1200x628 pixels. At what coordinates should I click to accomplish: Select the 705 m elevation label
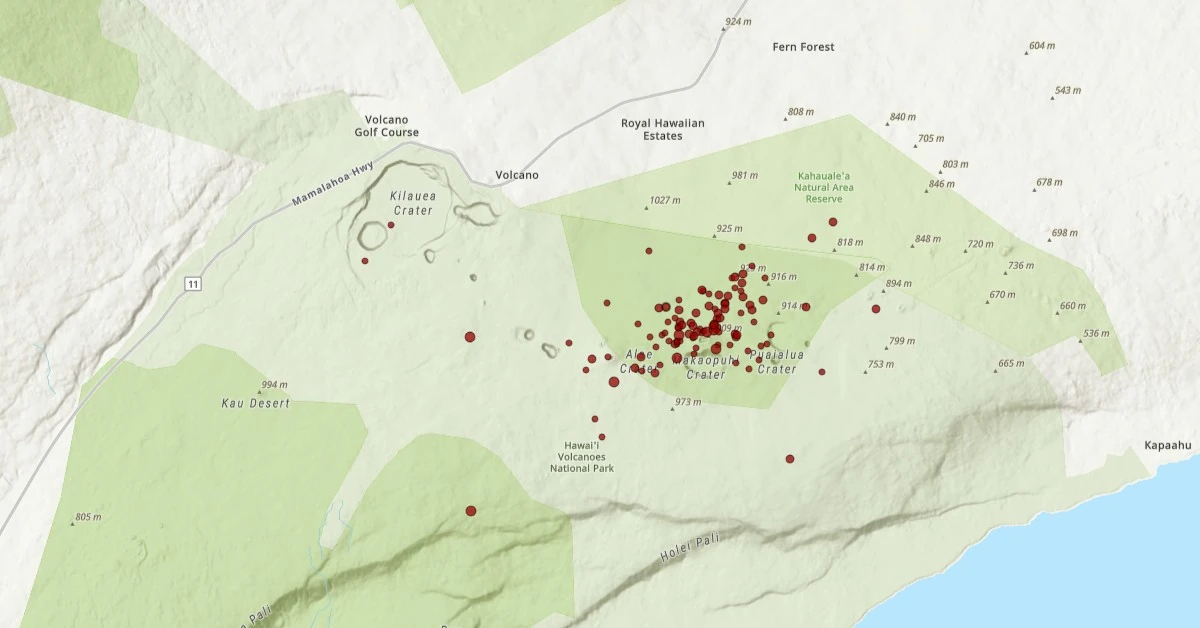pos(931,139)
